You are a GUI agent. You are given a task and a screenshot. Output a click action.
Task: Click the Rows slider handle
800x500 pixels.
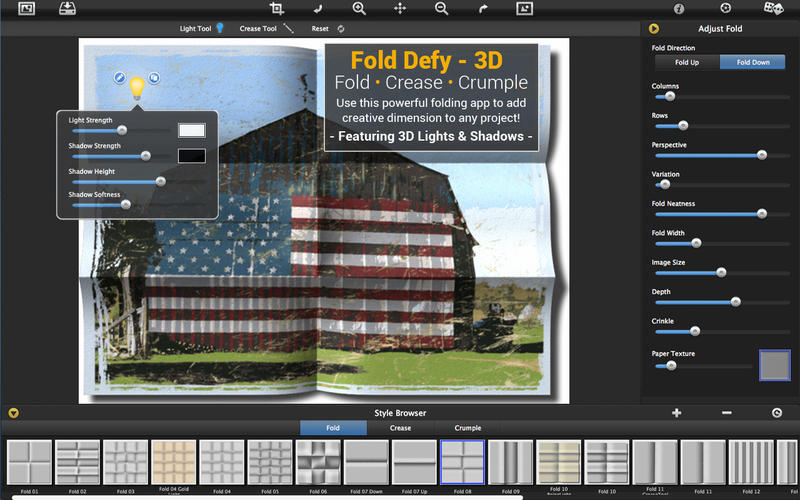[x=683, y=126]
